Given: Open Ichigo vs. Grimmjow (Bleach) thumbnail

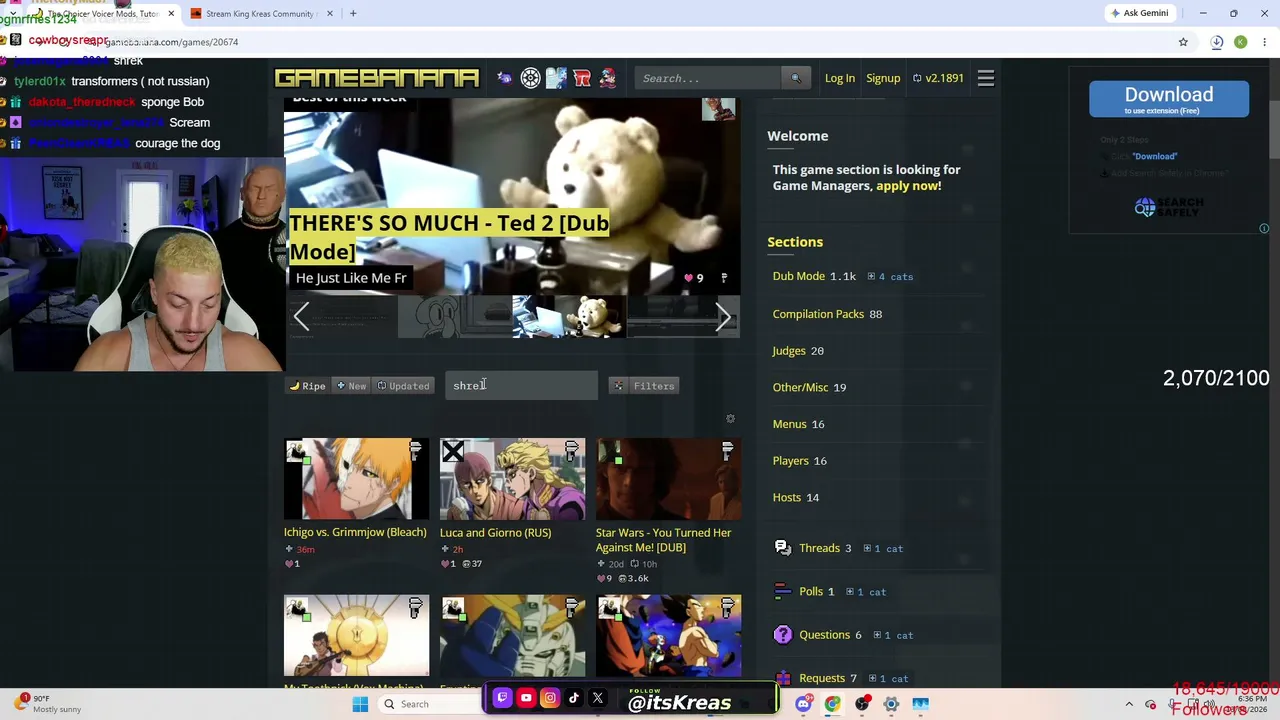Looking at the screenshot, I should 356,479.
